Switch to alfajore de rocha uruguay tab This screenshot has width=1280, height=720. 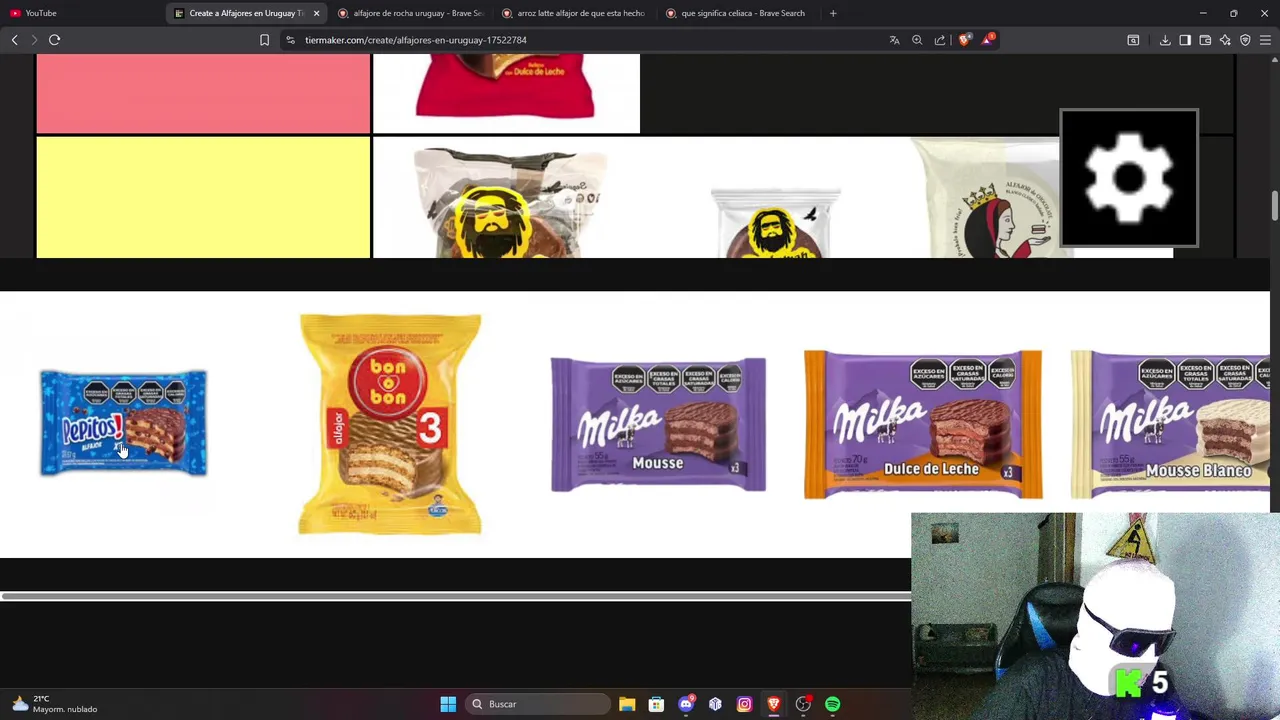(x=410, y=13)
